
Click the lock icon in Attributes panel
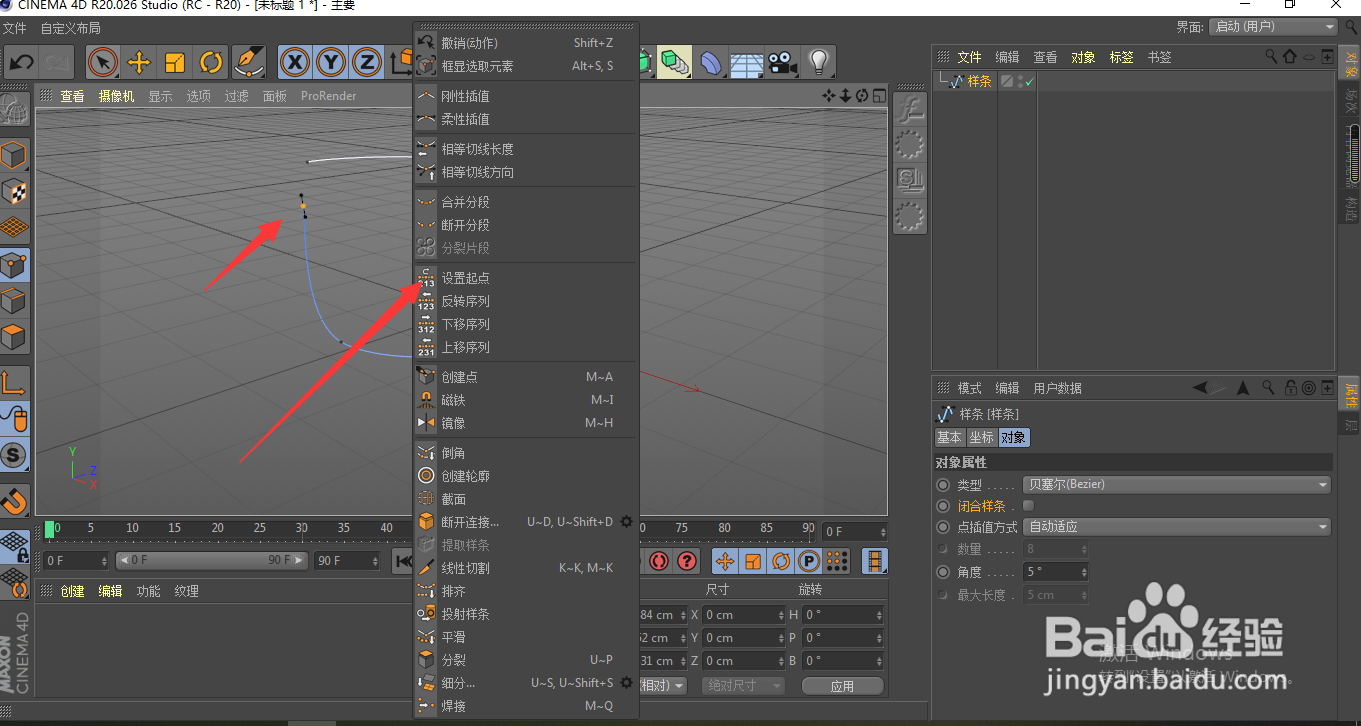point(1291,388)
